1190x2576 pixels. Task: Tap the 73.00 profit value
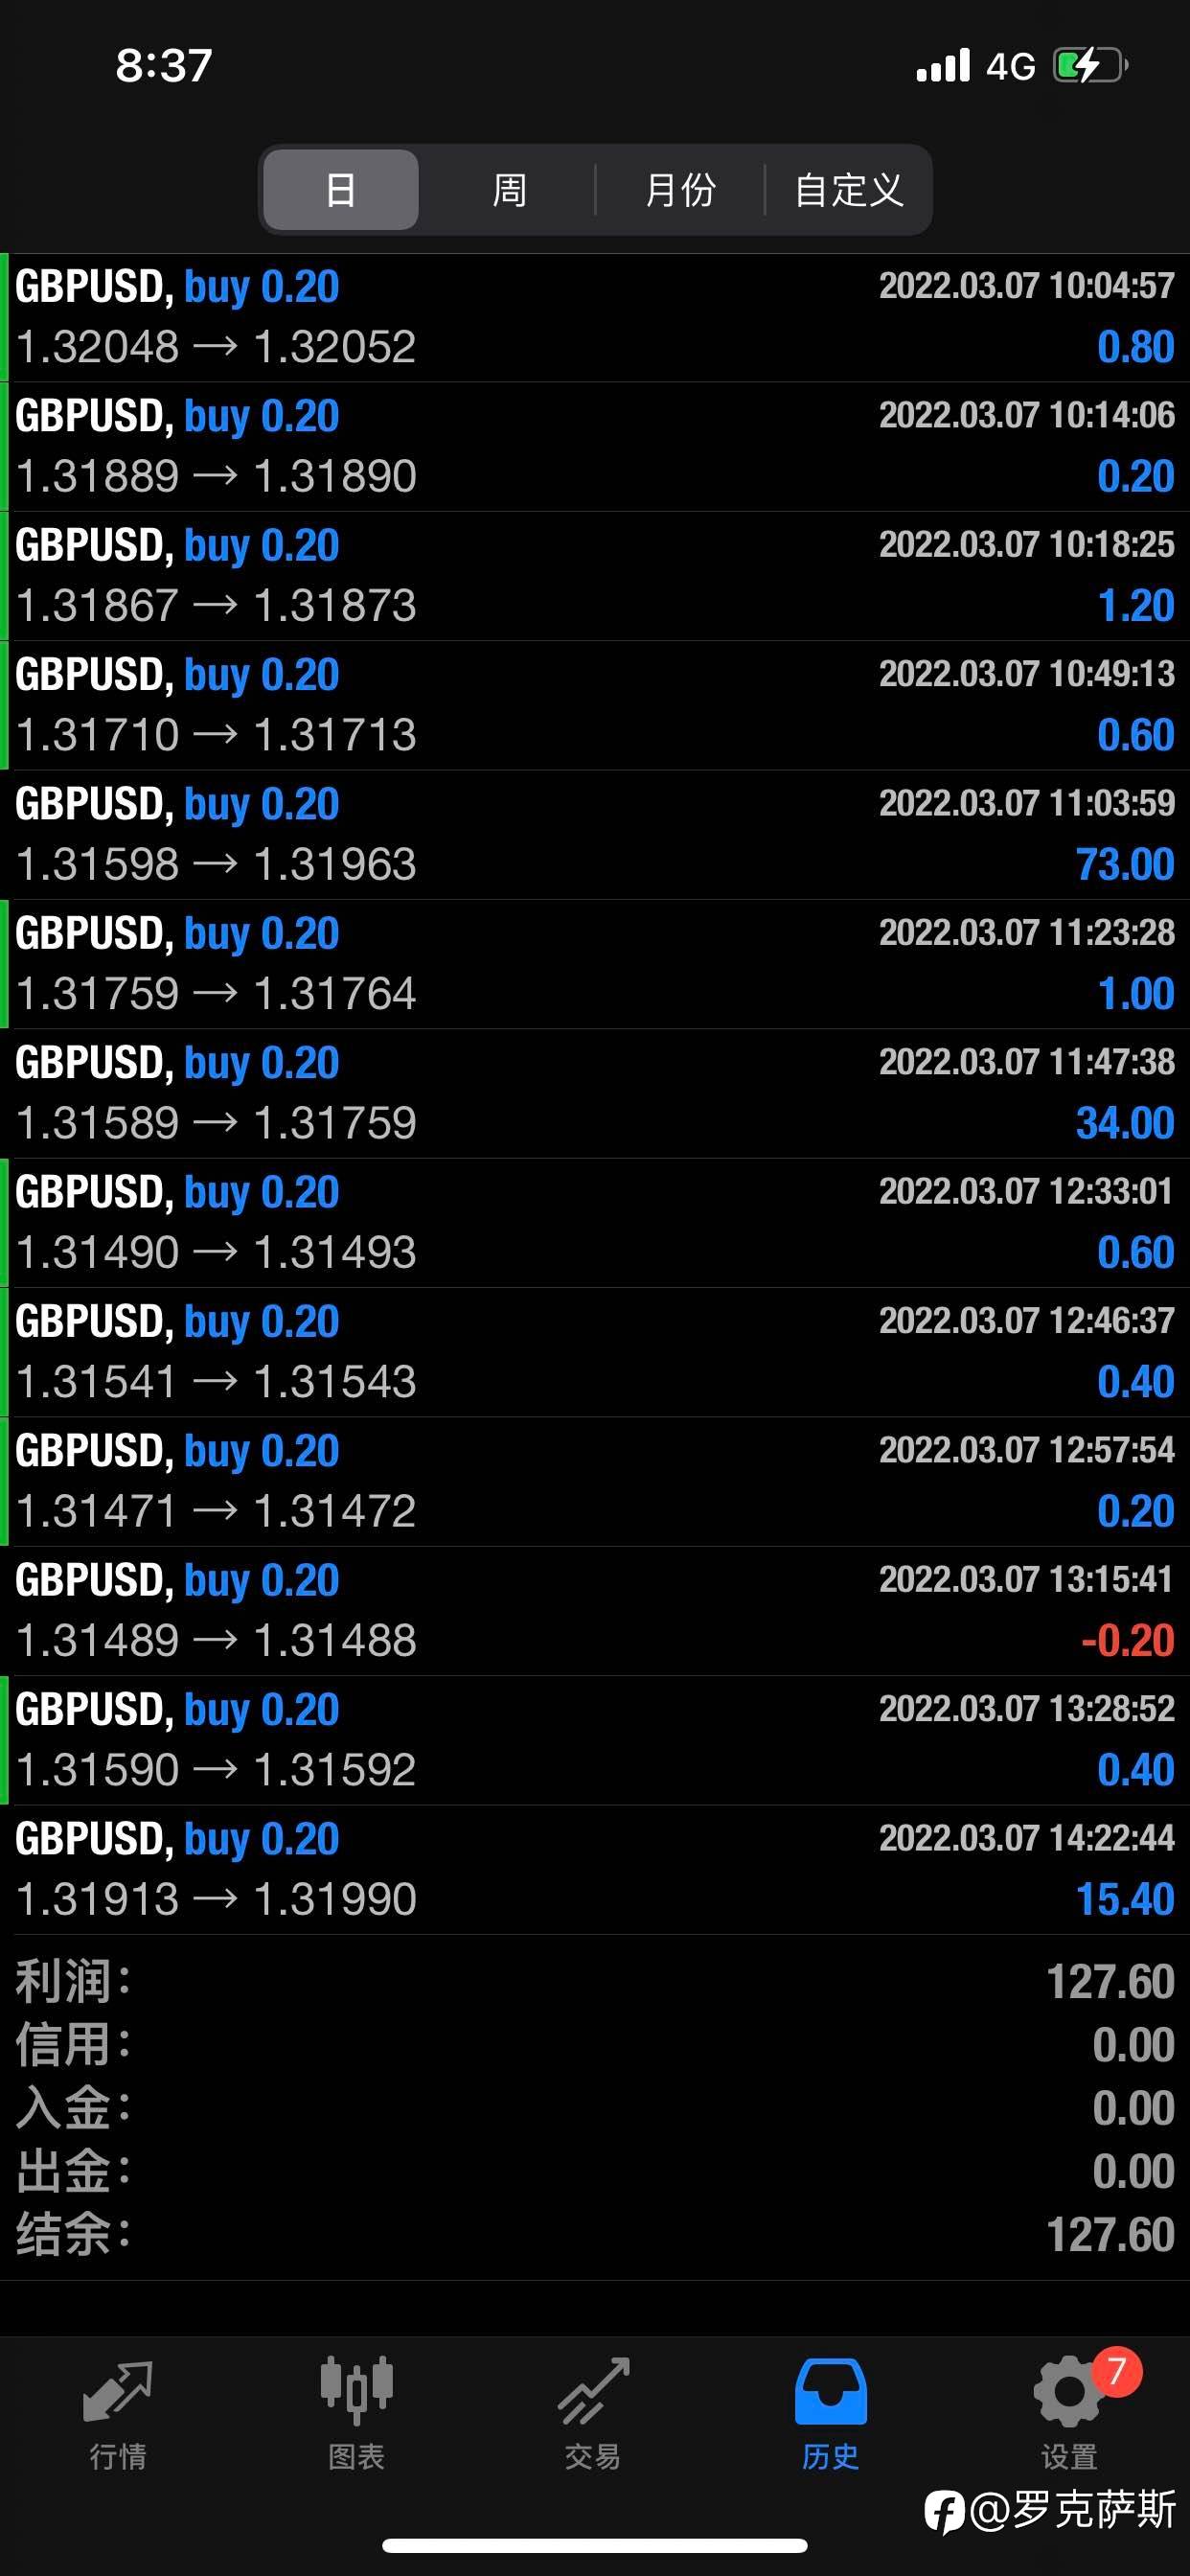click(1124, 864)
